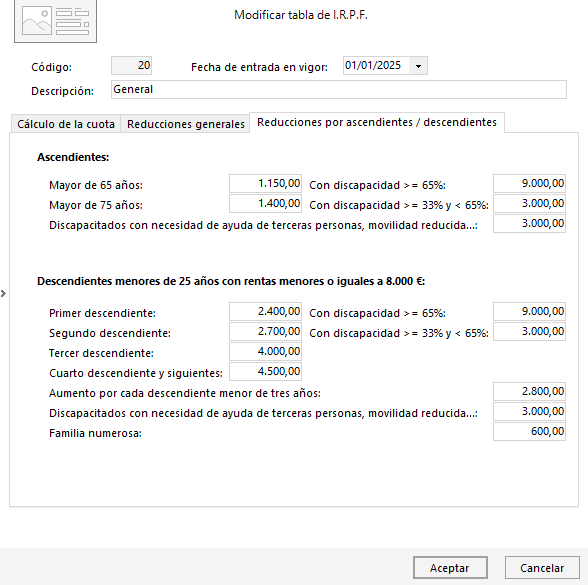Click the Modificar tabla de I.R.P.F. title

tap(301, 15)
